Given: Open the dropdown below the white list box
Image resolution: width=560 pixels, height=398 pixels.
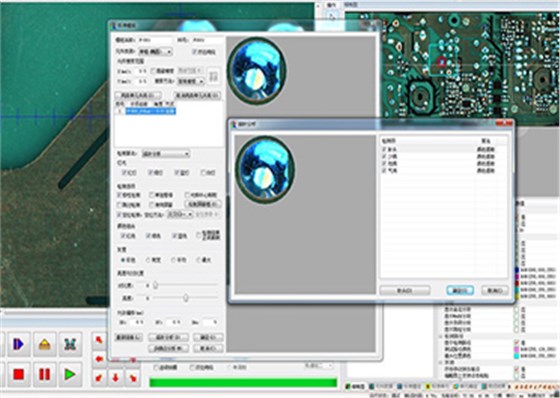Looking at the screenshot, I should point(166,154).
